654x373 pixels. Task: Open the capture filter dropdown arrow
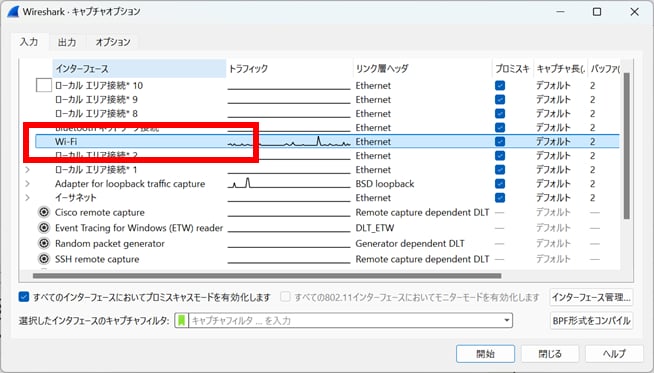coord(506,320)
